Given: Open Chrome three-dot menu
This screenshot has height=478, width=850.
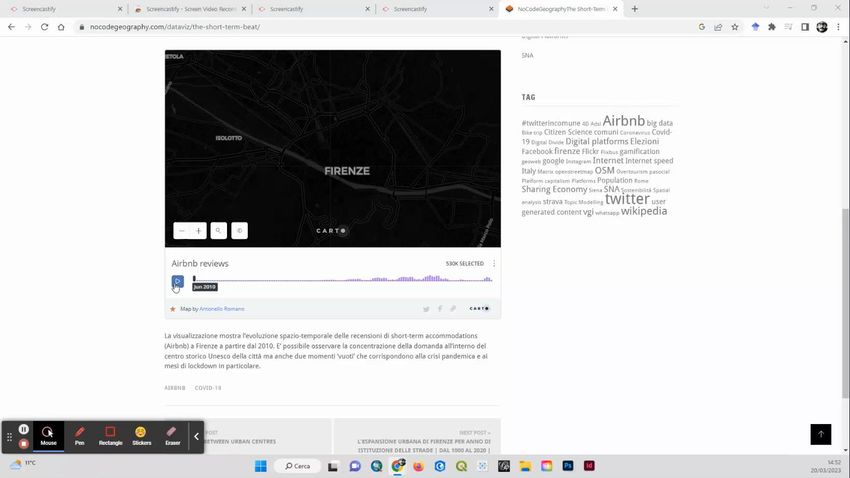Looking at the screenshot, I should coord(838,27).
